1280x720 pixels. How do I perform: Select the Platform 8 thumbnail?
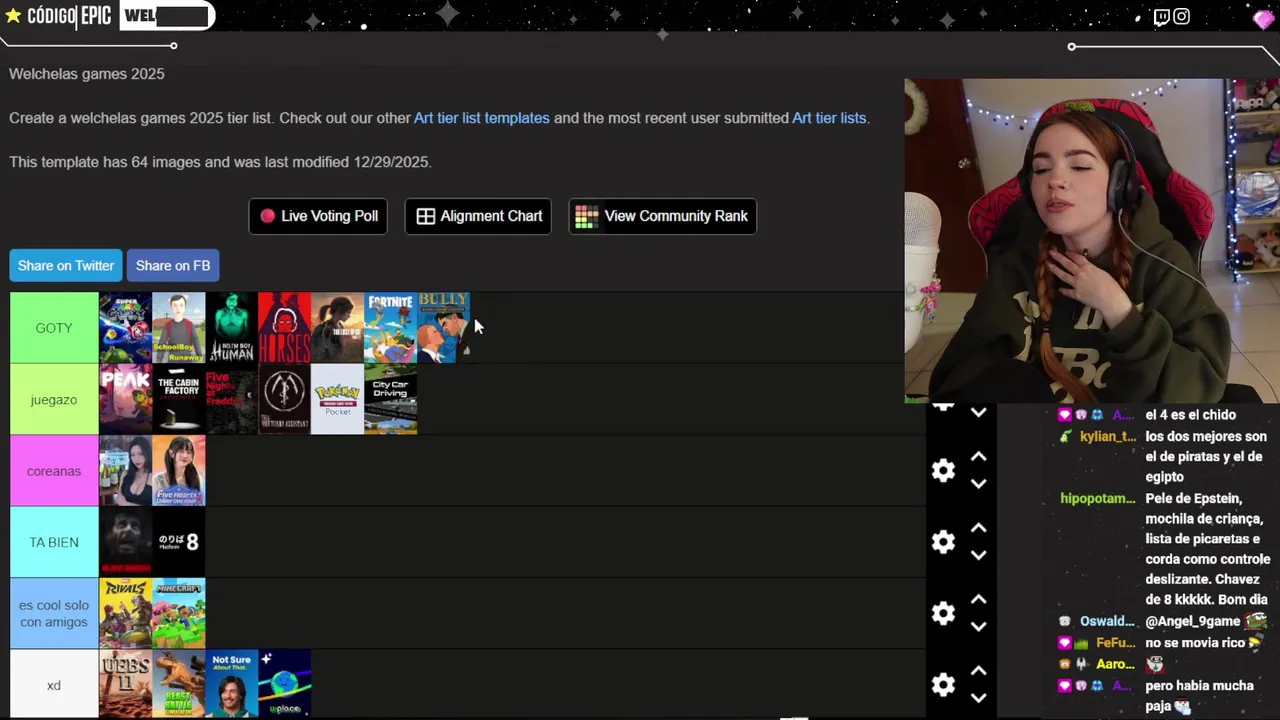tap(178, 542)
